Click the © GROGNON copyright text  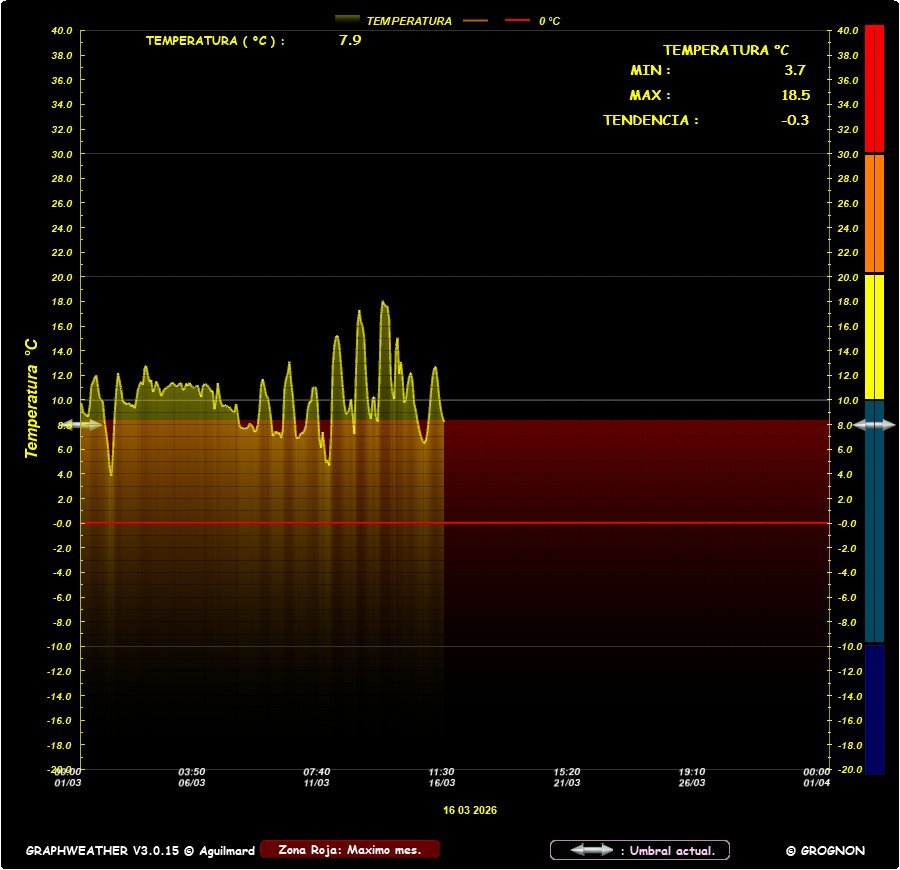click(x=825, y=851)
